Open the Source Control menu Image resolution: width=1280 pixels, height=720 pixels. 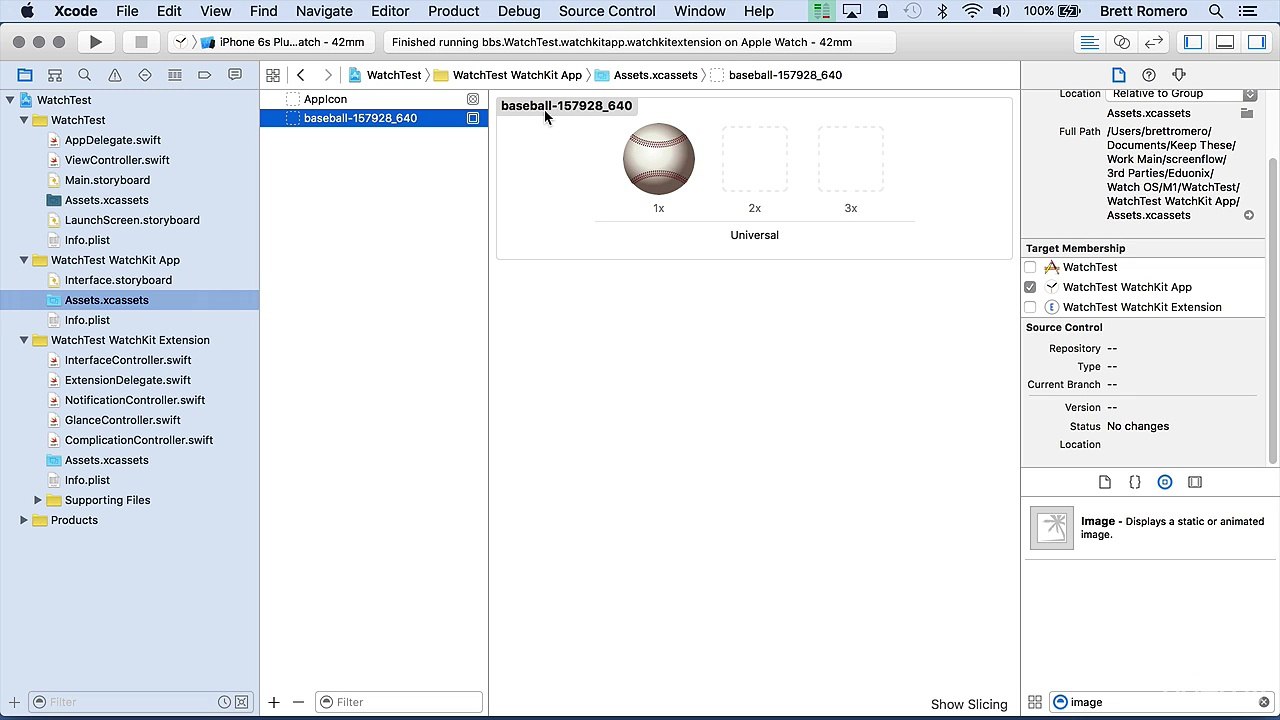click(x=607, y=11)
